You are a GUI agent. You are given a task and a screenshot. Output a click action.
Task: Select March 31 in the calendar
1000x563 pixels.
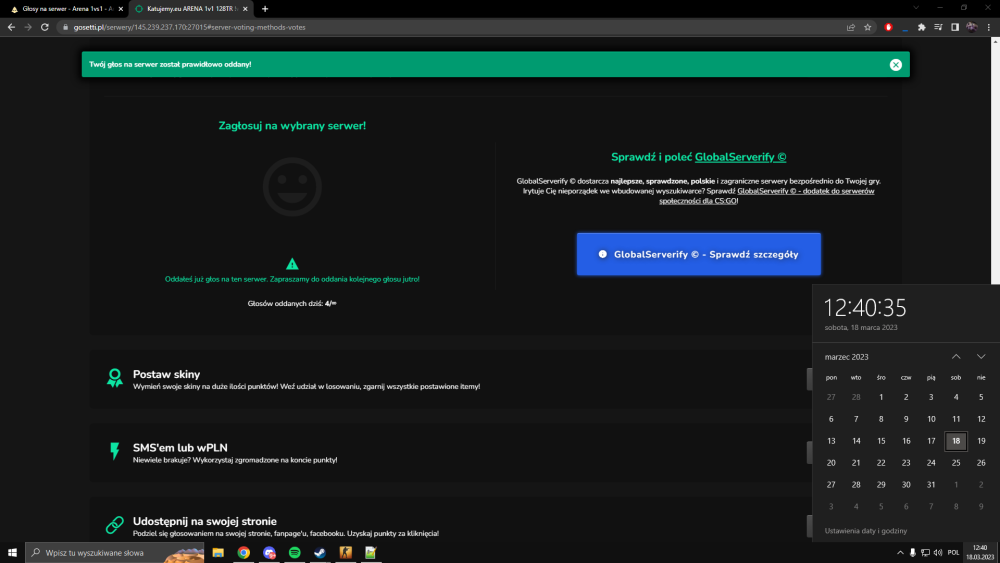[931, 485]
